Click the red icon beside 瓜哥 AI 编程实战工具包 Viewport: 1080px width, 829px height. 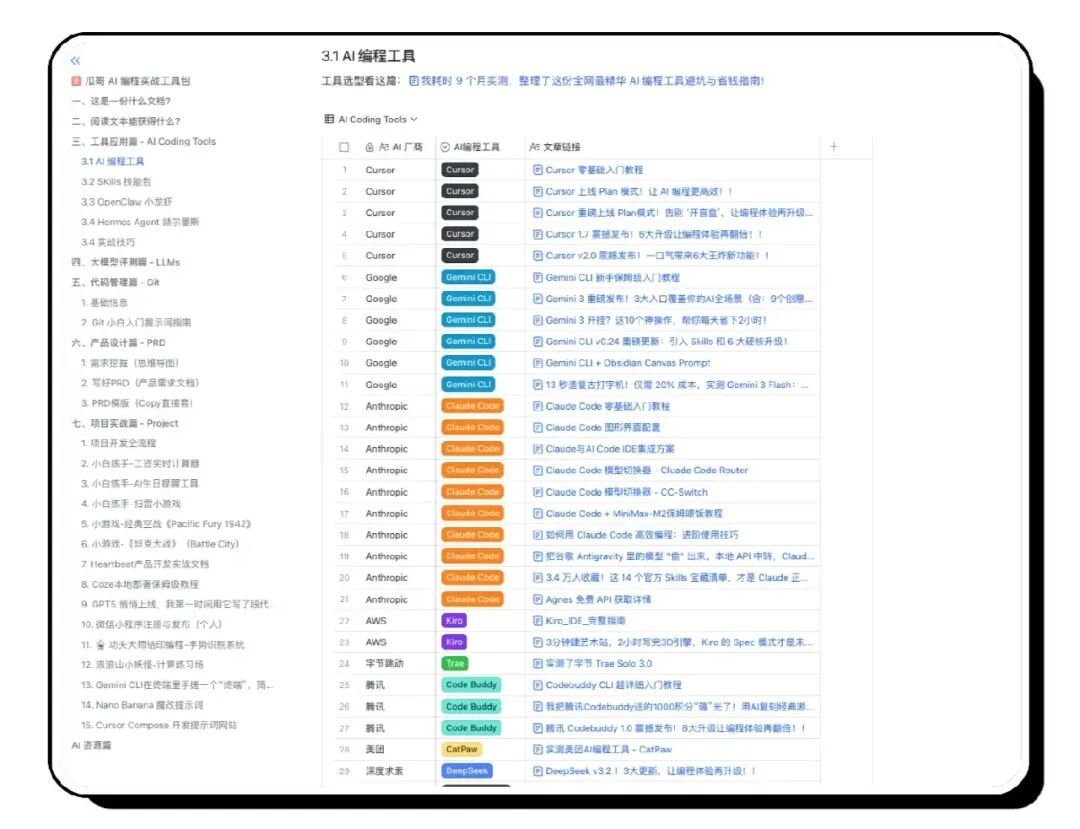coord(76,81)
